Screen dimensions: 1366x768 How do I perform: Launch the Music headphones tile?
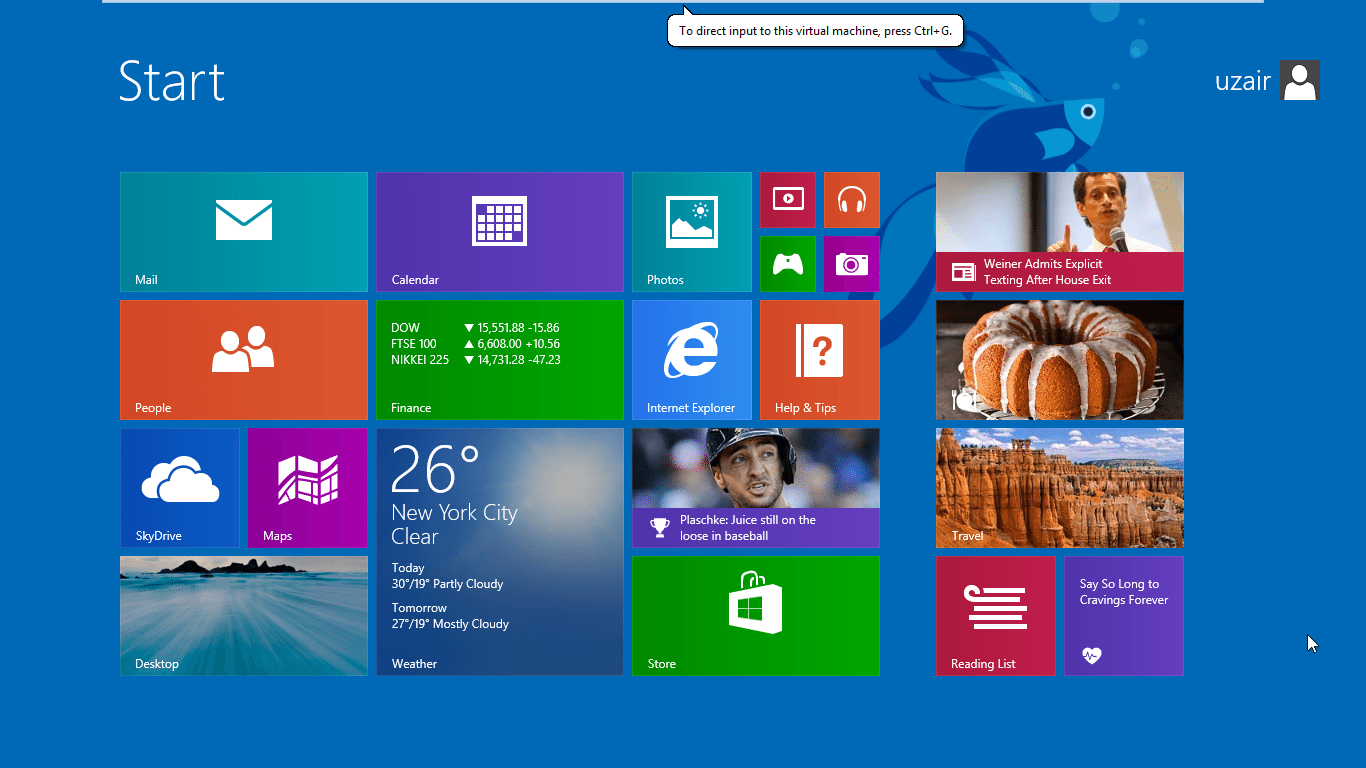pyautogui.click(x=852, y=200)
